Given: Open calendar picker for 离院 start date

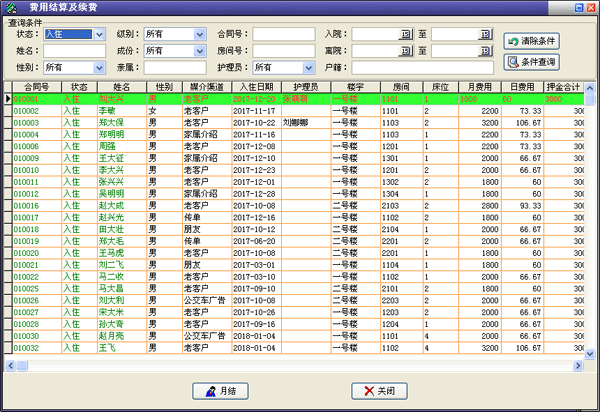Looking at the screenshot, I should (x=407, y=50).
